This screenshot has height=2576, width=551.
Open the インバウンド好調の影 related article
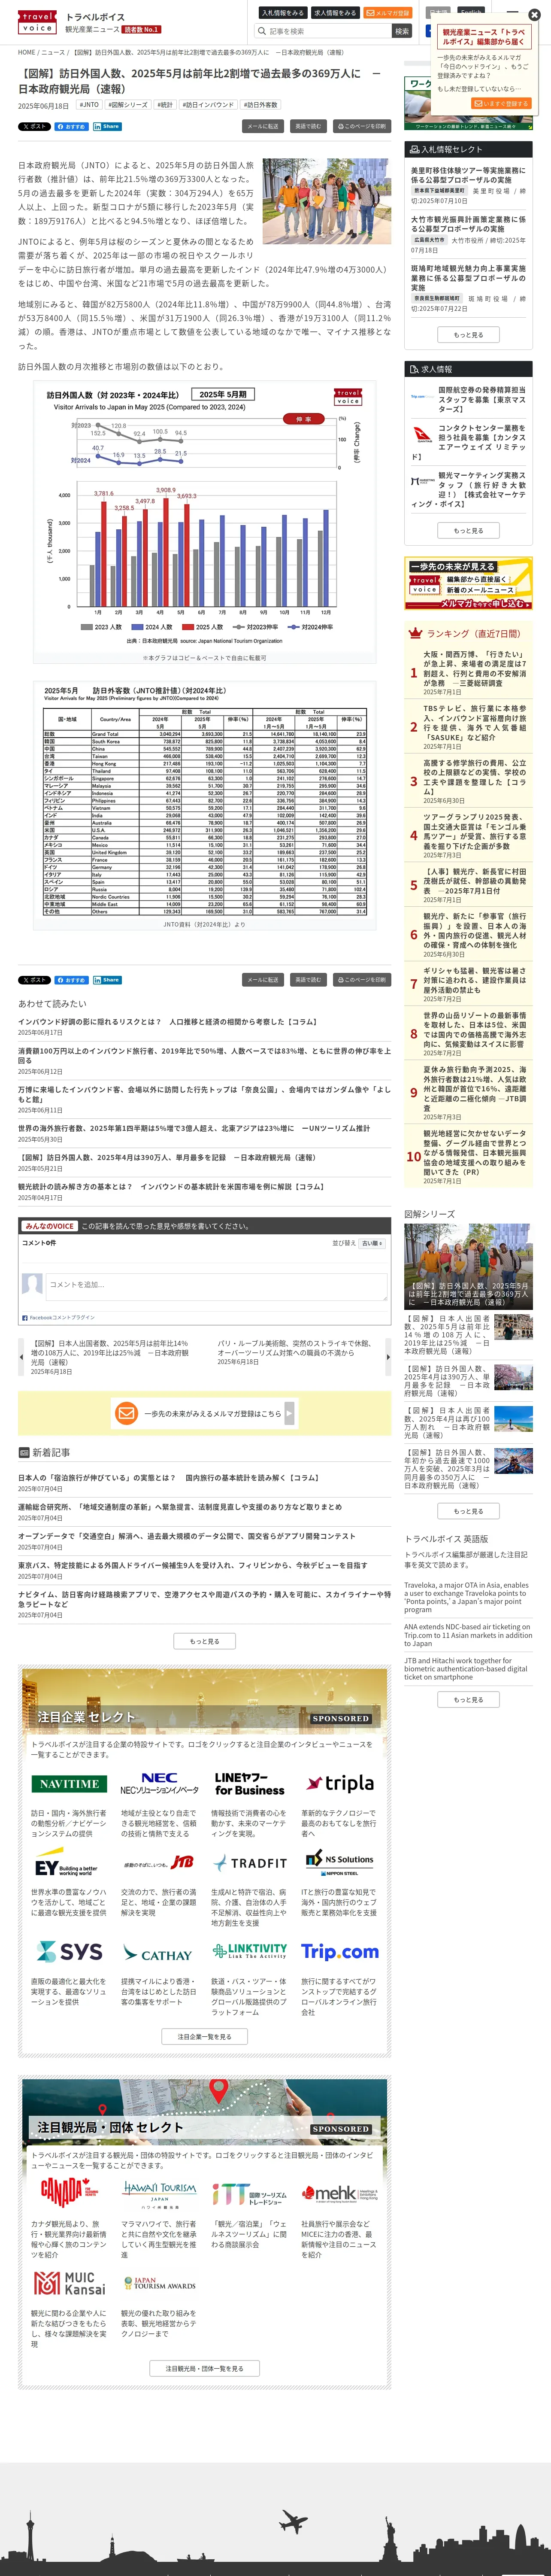pyautogui.click(x=167, y=1022)
